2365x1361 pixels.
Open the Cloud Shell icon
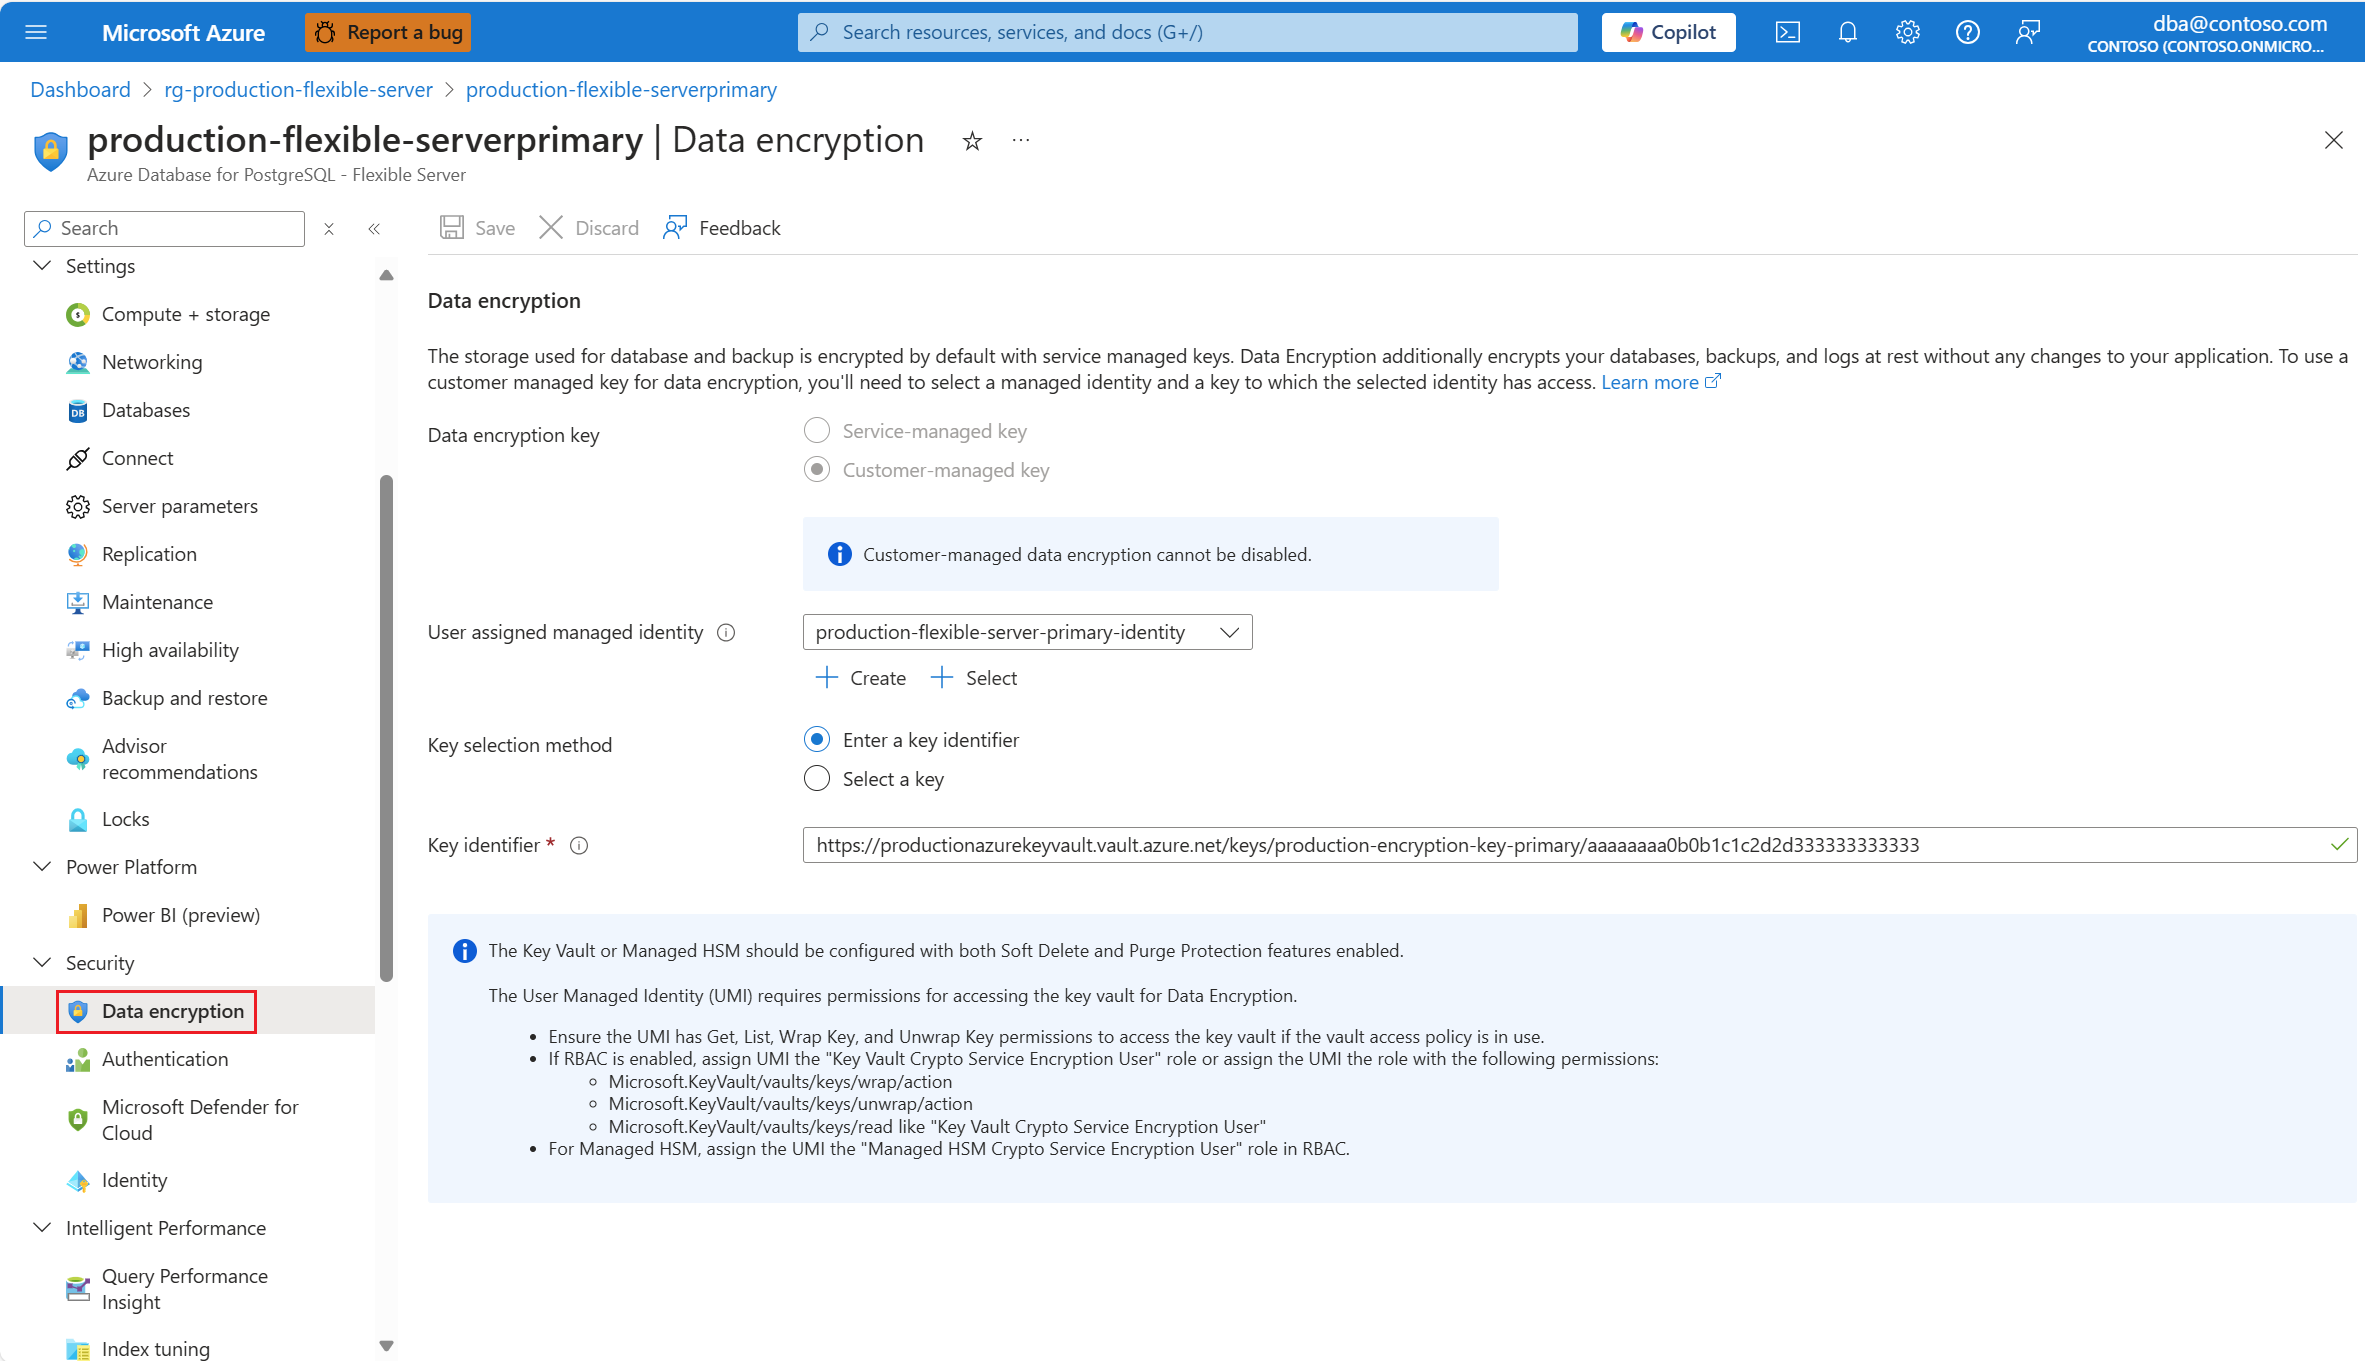(1787, 32)
